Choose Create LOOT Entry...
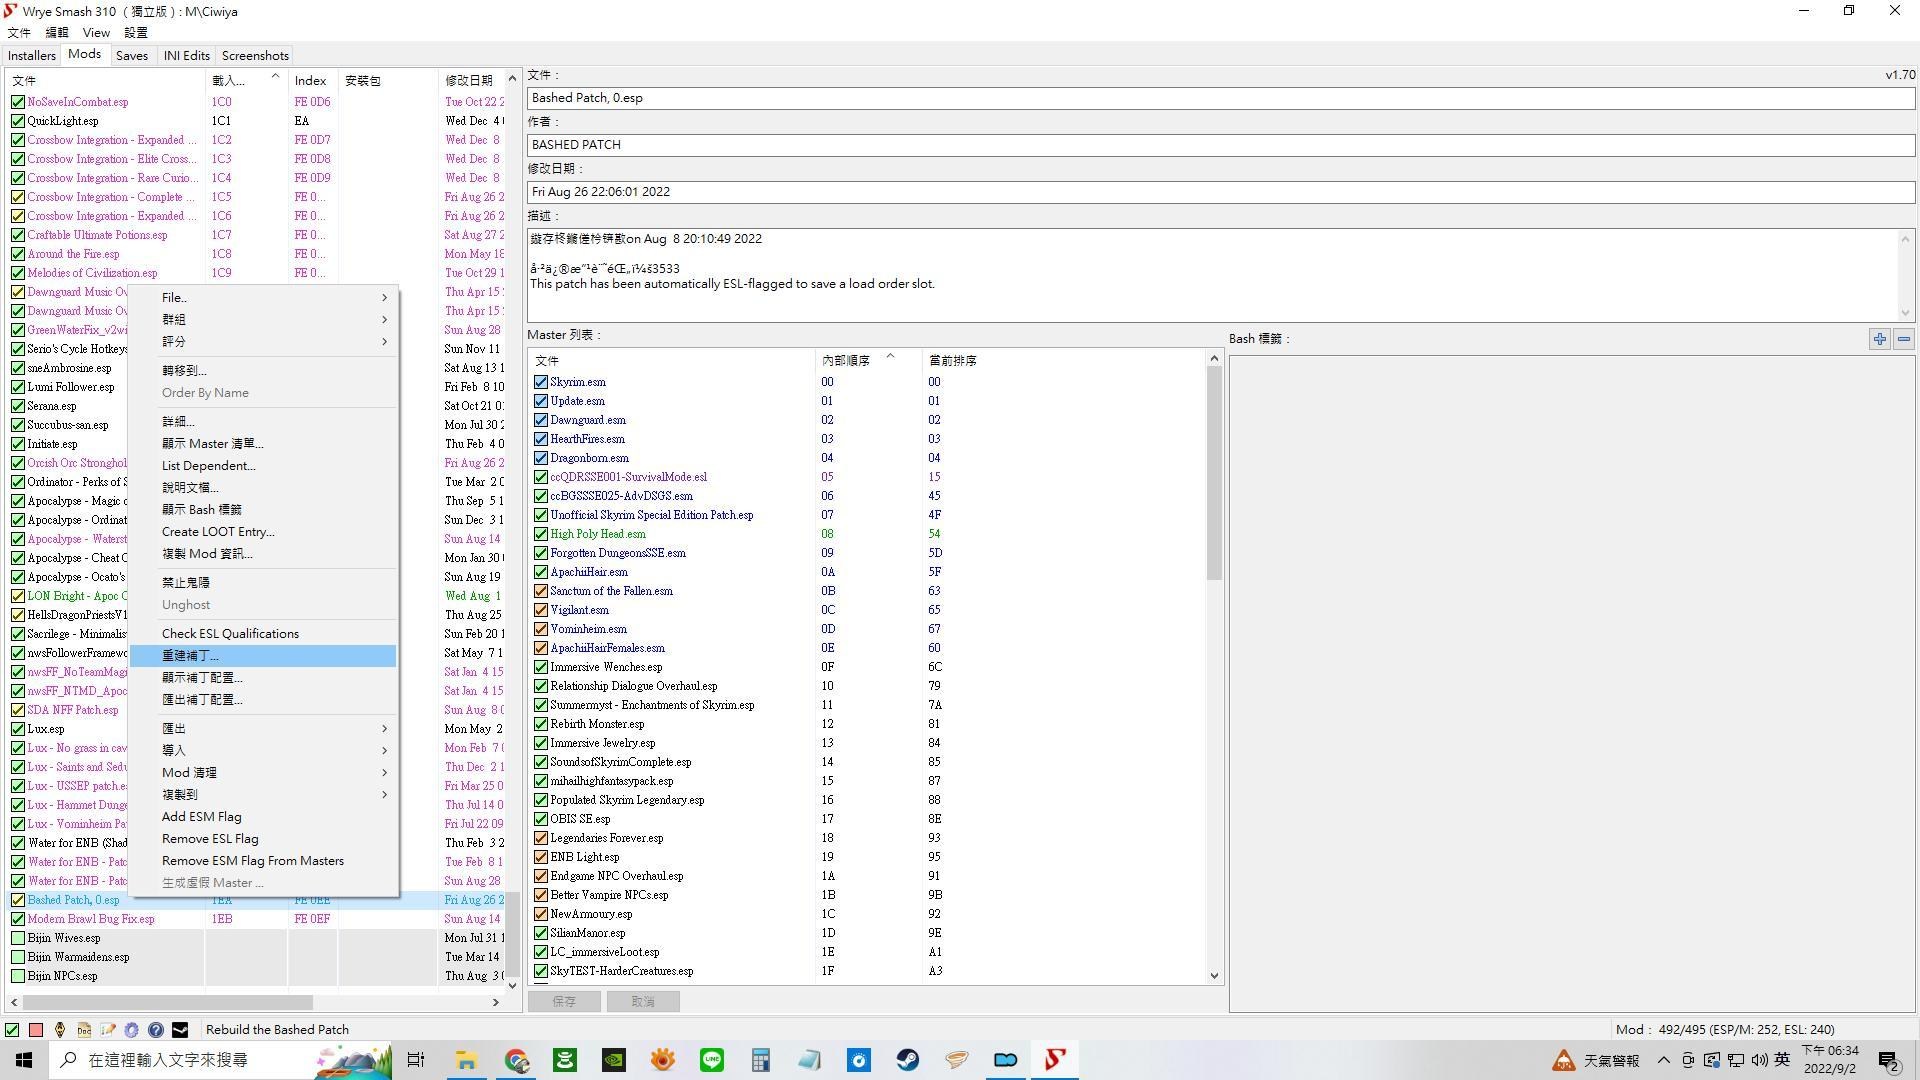The image size is (1920, 1080). pyautogui.click(x=265, y=532)
